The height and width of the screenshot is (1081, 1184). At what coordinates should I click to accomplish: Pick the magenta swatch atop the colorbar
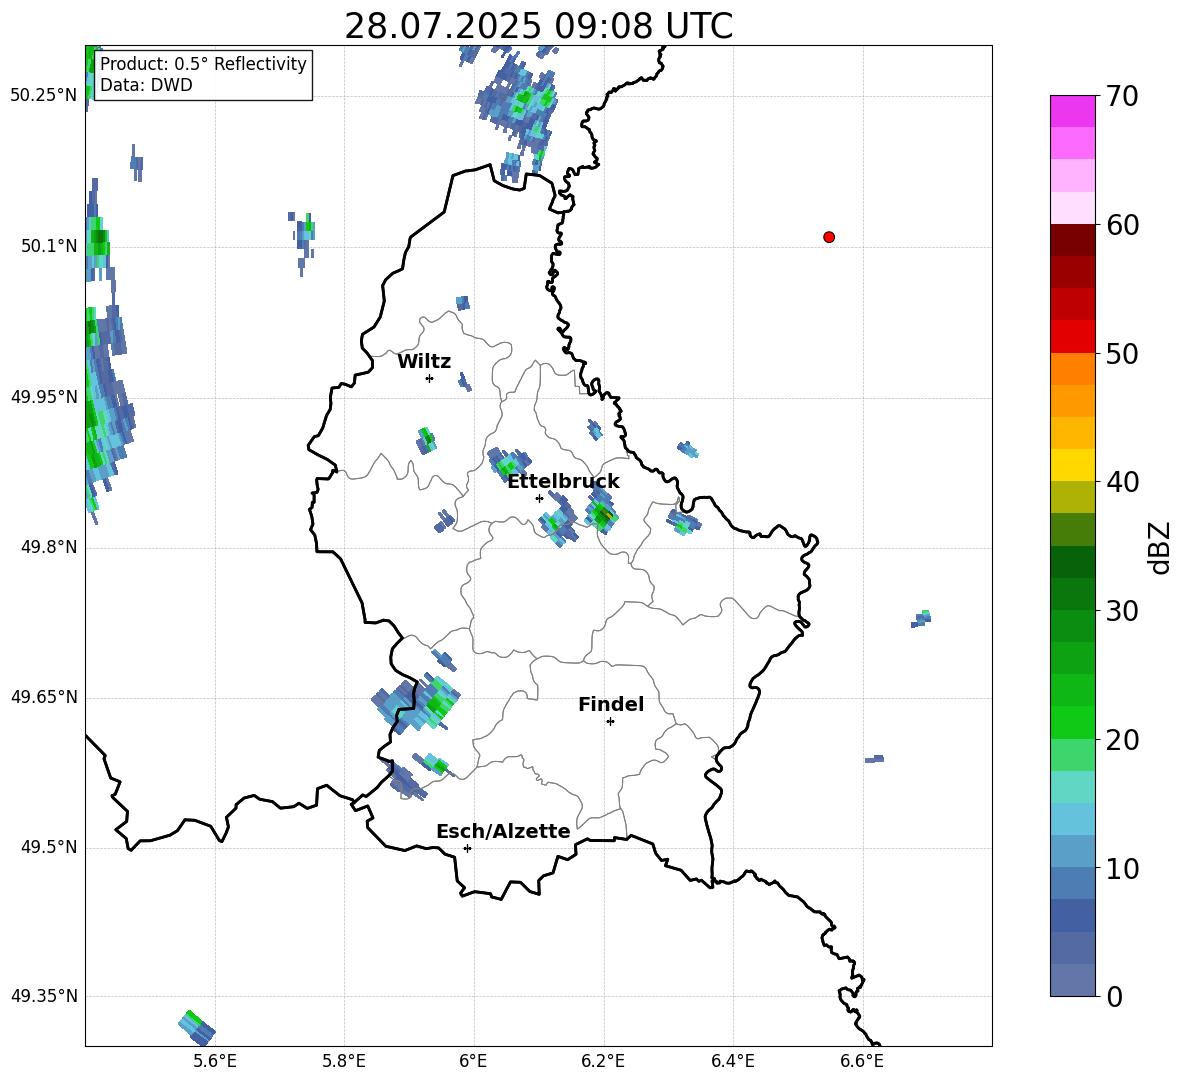1072,111
